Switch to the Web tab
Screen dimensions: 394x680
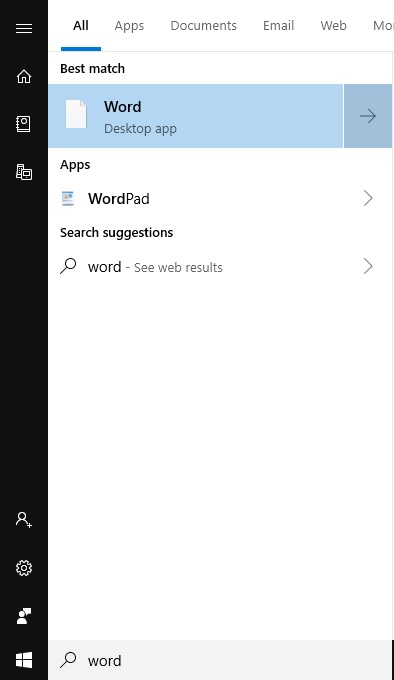click(x=333, y=26)
